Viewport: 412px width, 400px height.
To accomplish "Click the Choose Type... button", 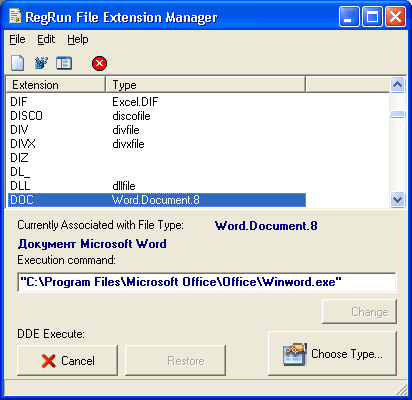I will click(x=332, y=353).
